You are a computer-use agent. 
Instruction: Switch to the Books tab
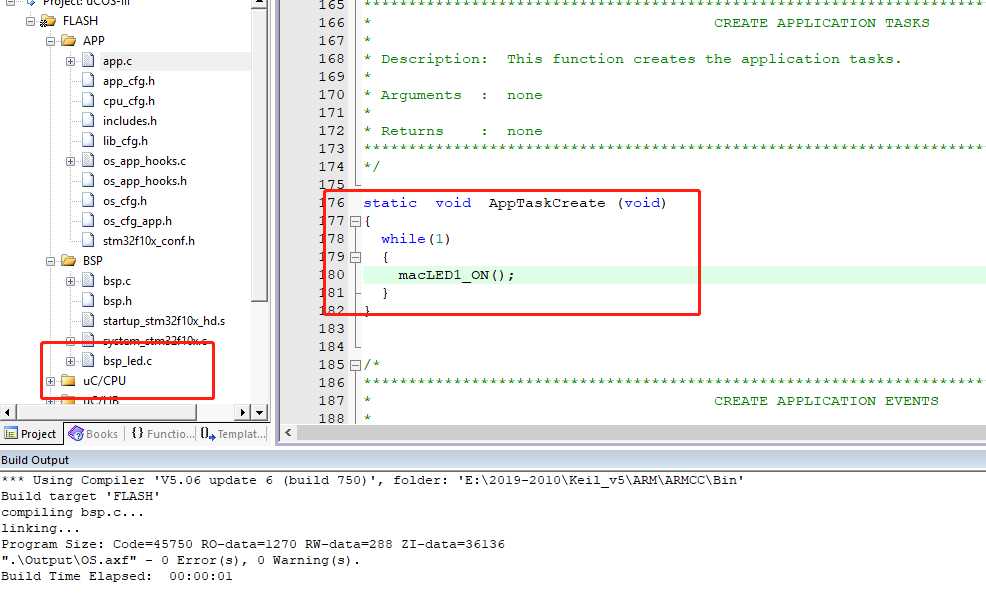point(94,434)
